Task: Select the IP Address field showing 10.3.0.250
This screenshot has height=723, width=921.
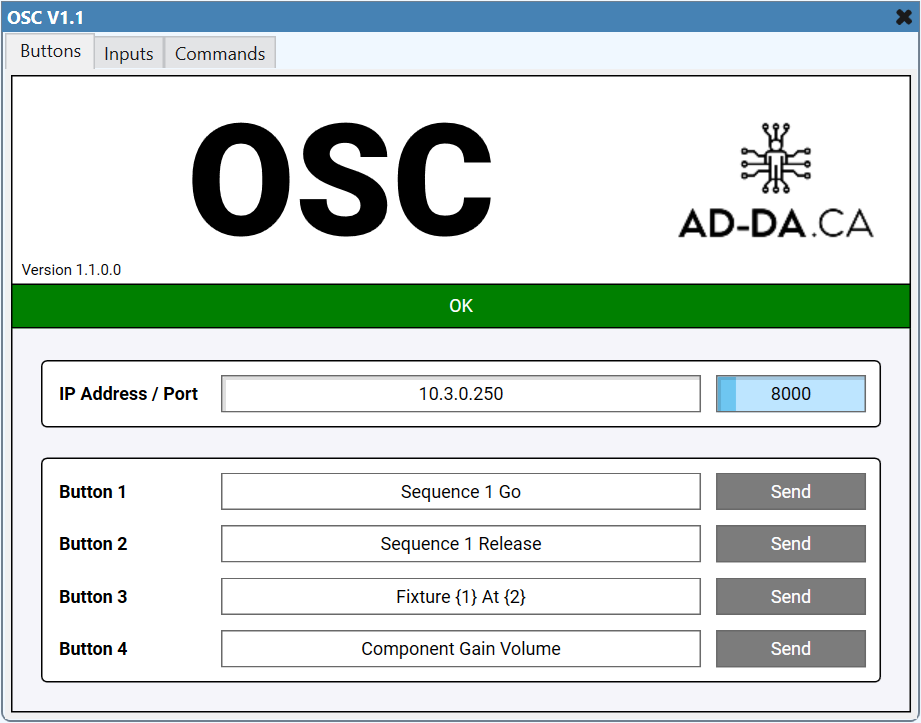Action: [x=460, y=393]
